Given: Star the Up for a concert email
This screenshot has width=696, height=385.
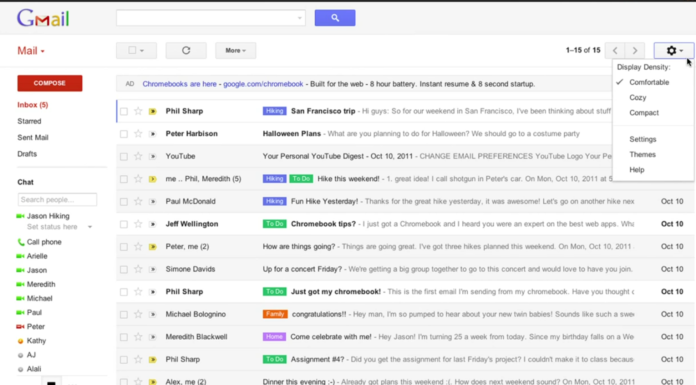Looking at the screenshot, I should click(138, 269).
